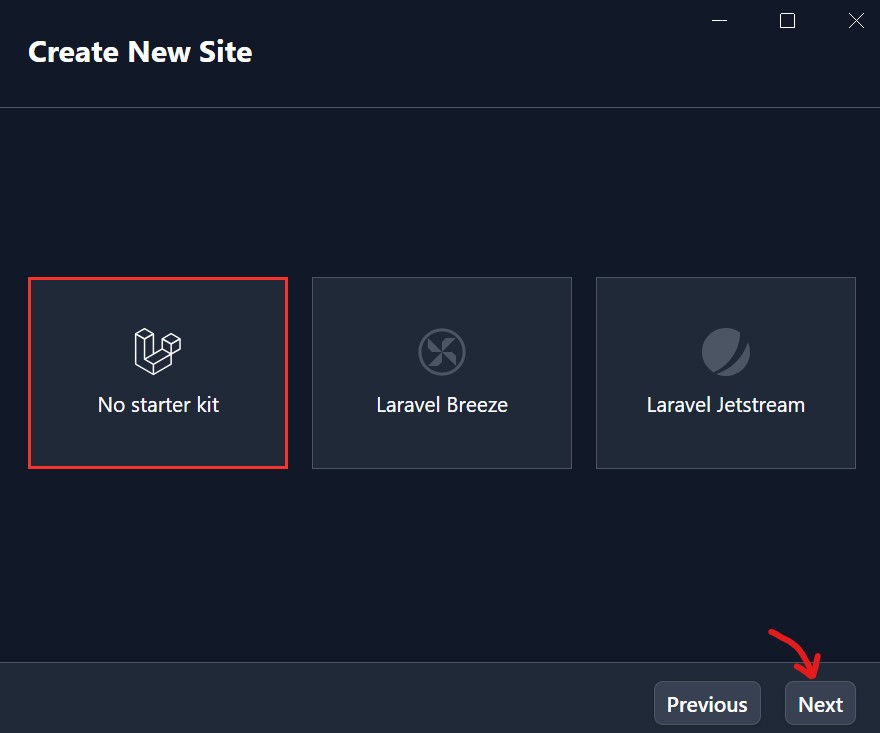
Task: Click the maximize square icon
Action: [x=787, y=20]
